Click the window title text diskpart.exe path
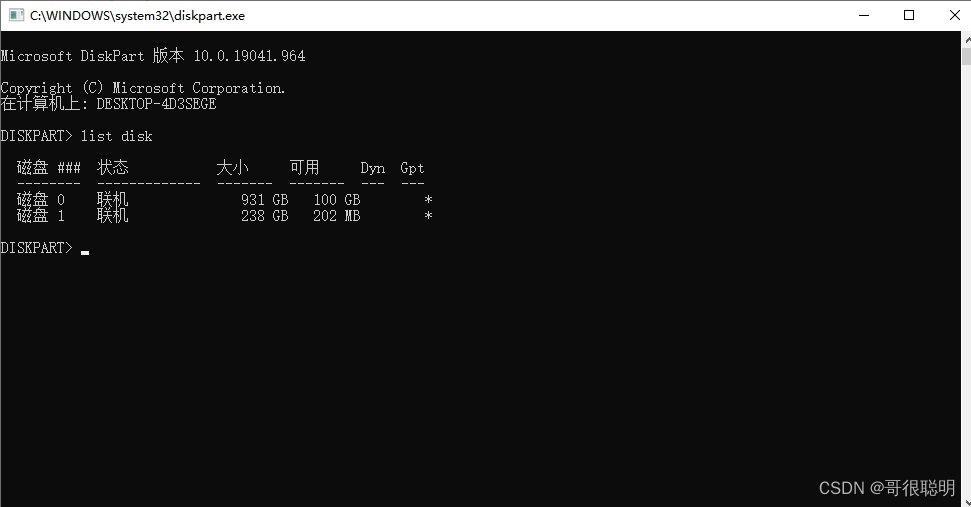971x507 pixels. [137, 16]
